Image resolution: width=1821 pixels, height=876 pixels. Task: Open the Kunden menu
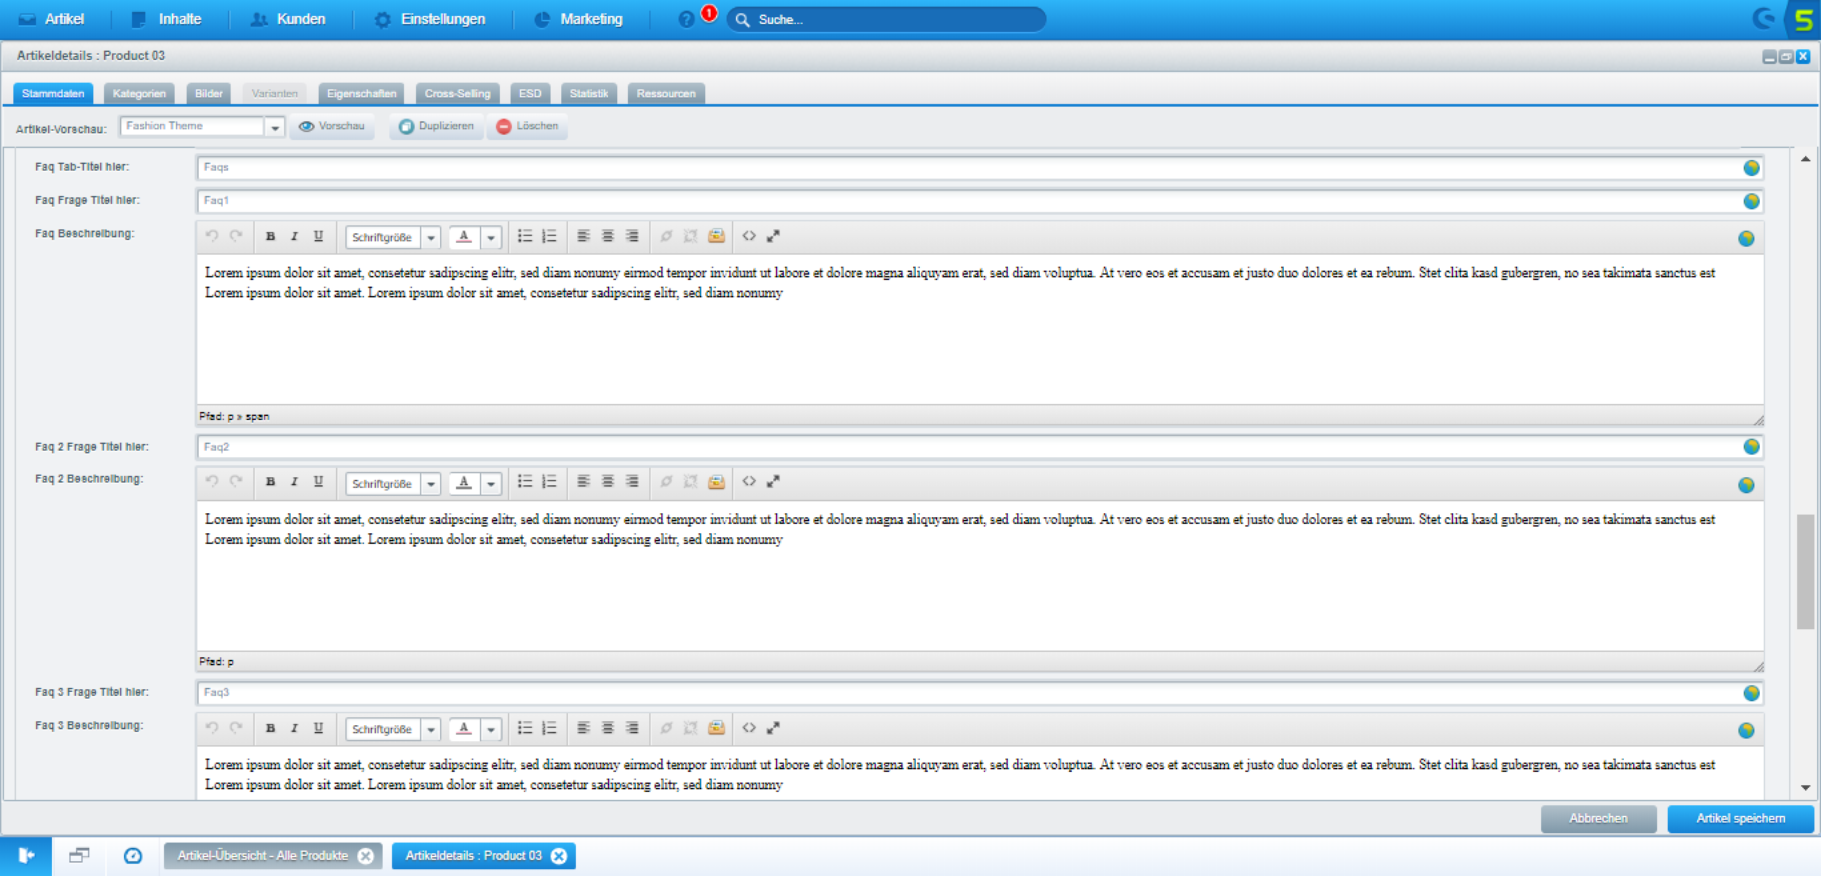coord(288,19)
